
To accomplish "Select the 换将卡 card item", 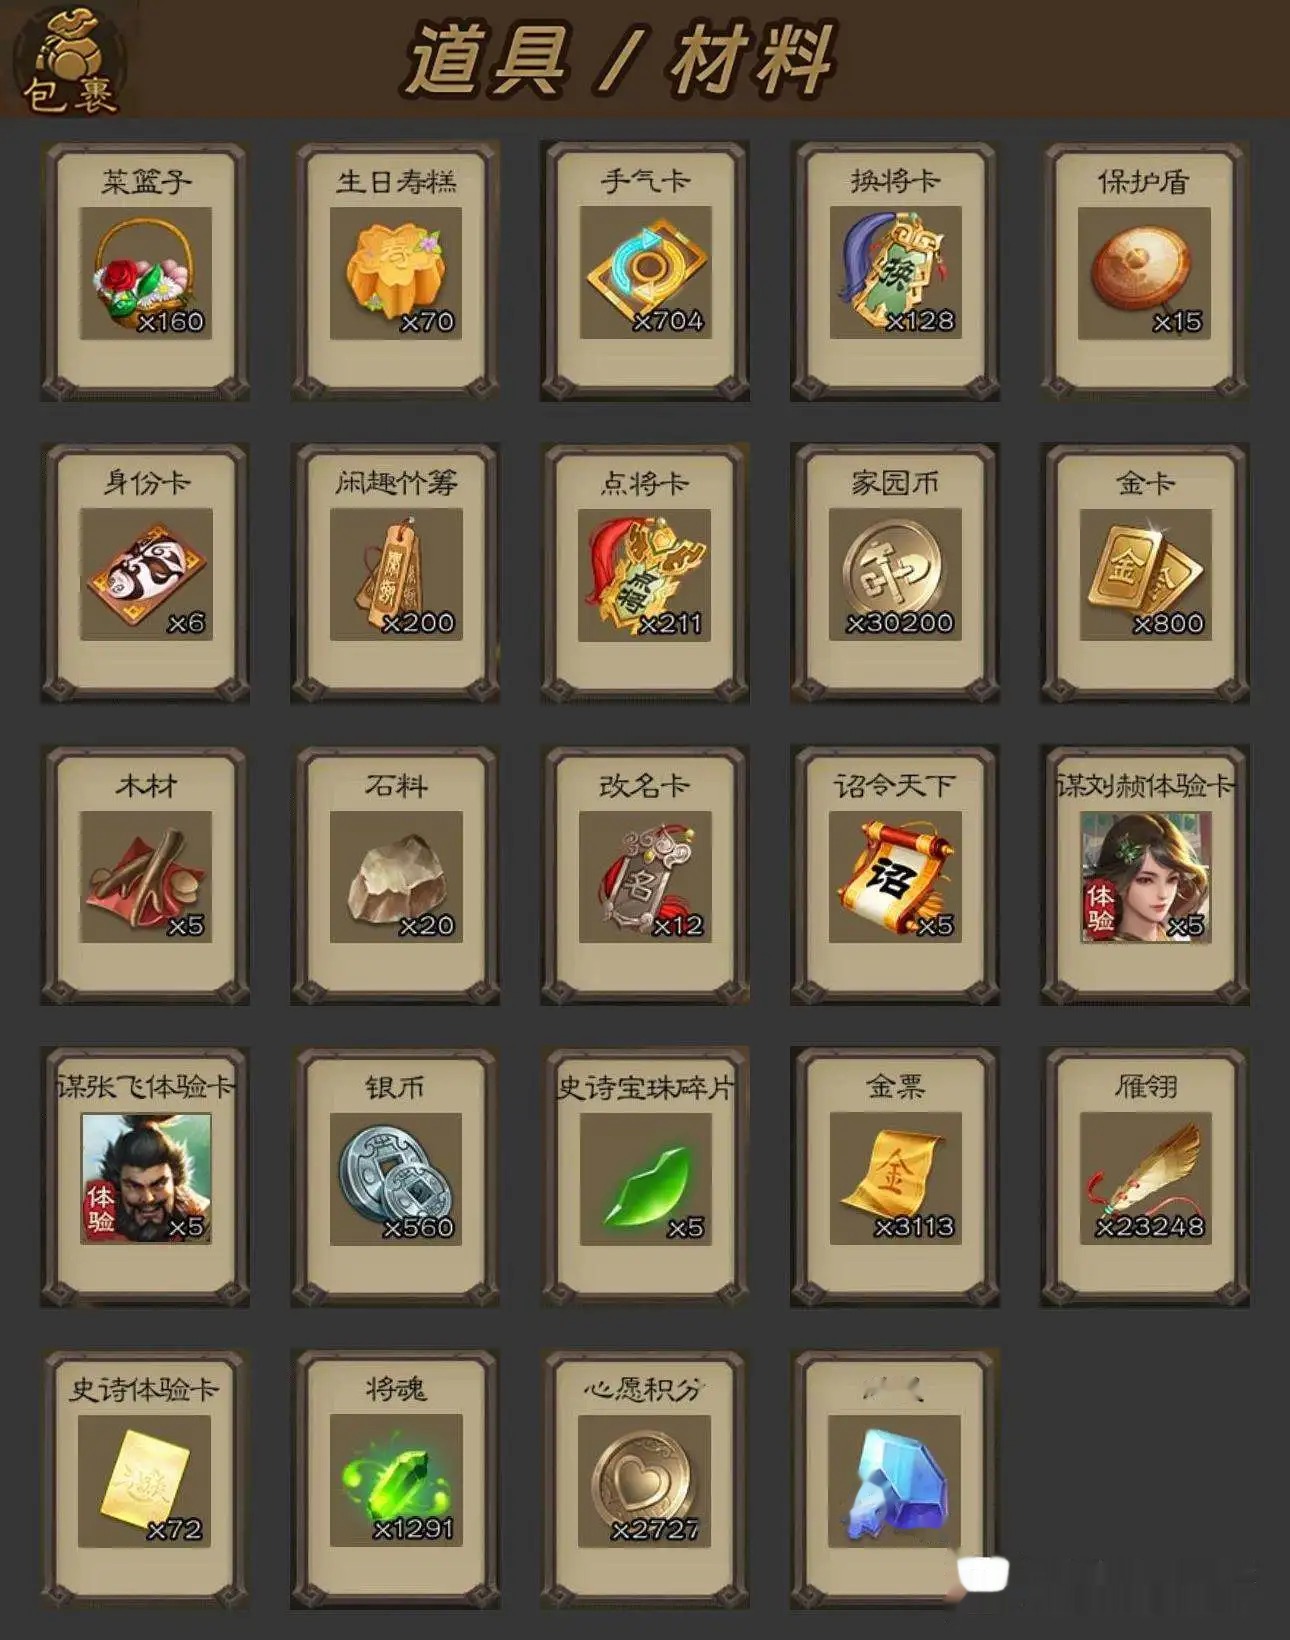I will [895, 273].
